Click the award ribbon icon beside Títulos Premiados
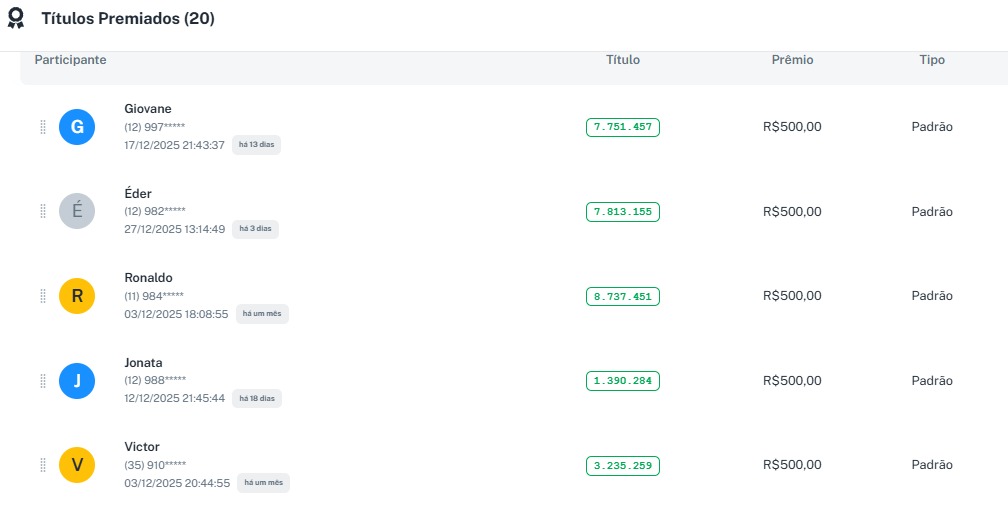Image resolution: width=1008 pixels, height=515 pixels. tap(16, 19)
